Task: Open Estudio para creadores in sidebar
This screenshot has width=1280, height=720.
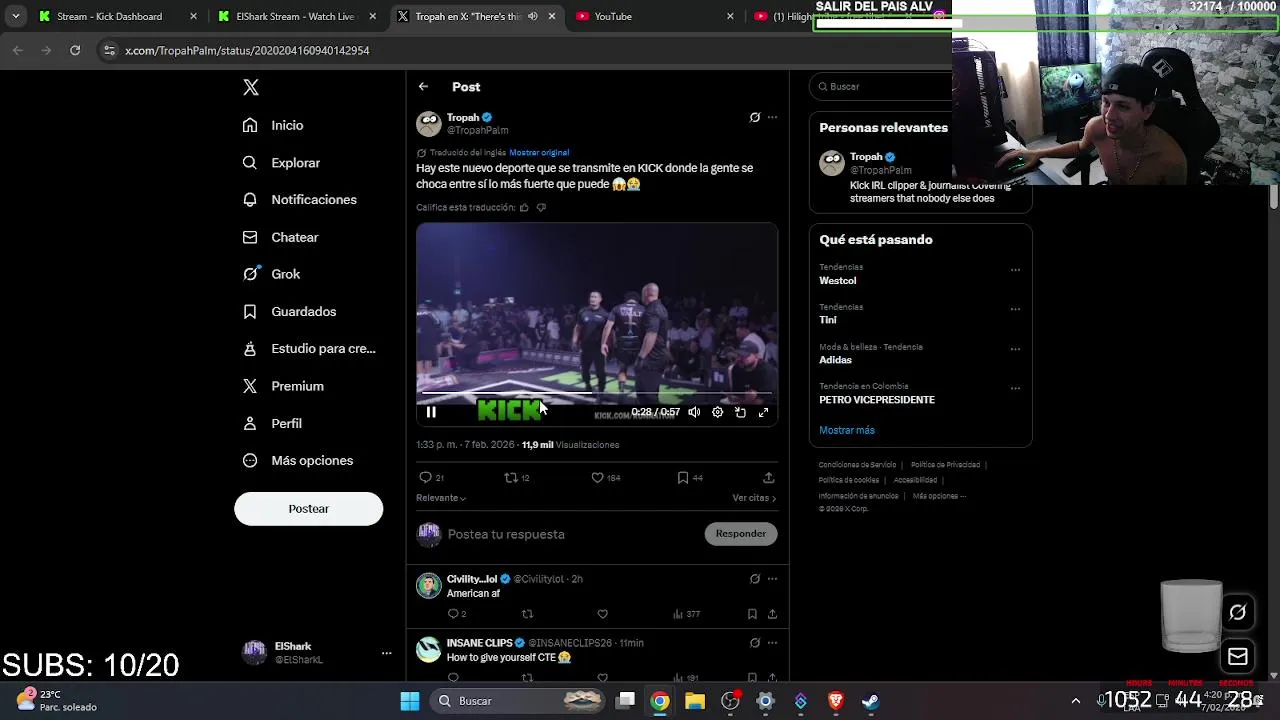Action: pos(309,348)
